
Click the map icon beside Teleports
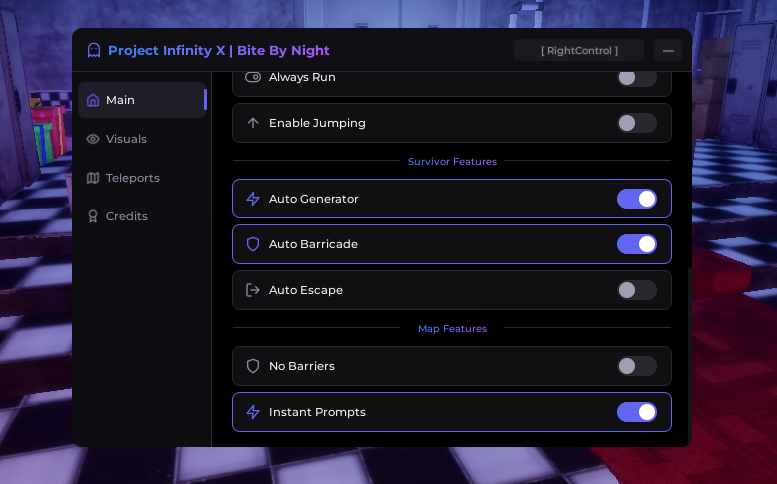pyautogui.click(x=93, y=178)
